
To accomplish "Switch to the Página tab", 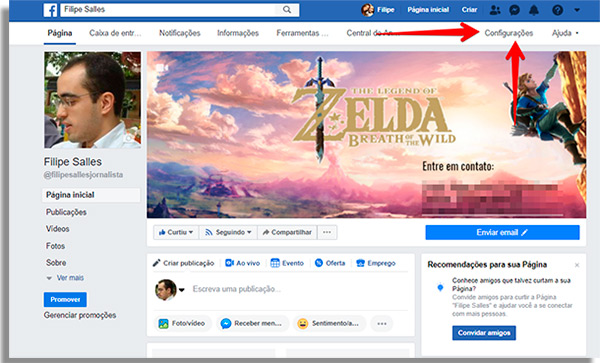I will [x=60, y=33].
